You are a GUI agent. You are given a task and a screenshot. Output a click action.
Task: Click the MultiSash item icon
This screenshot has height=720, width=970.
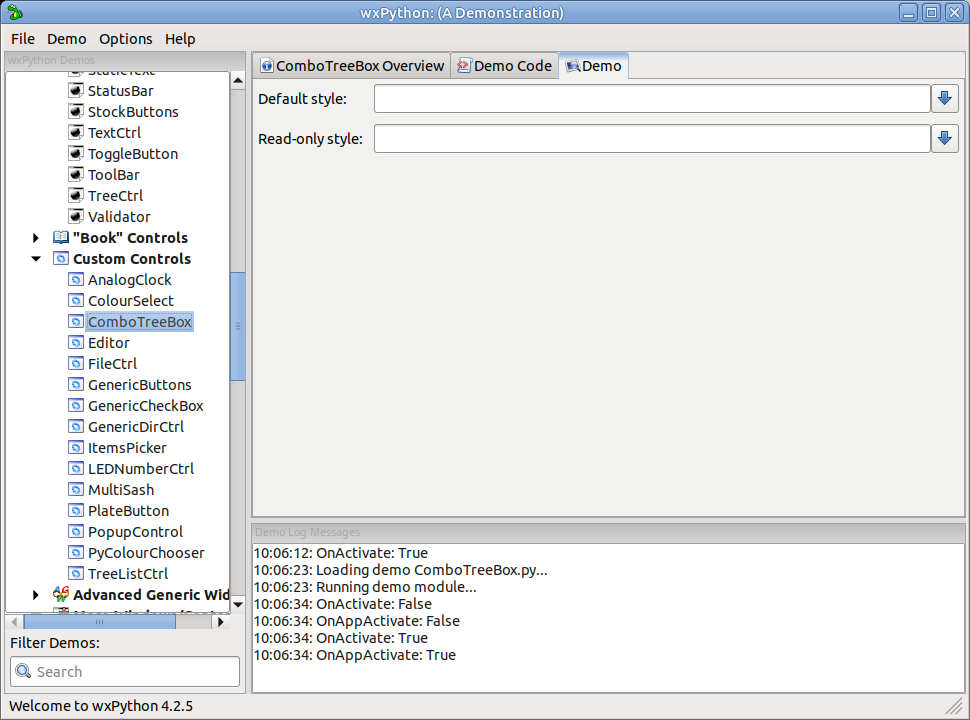tap(75, 490)
